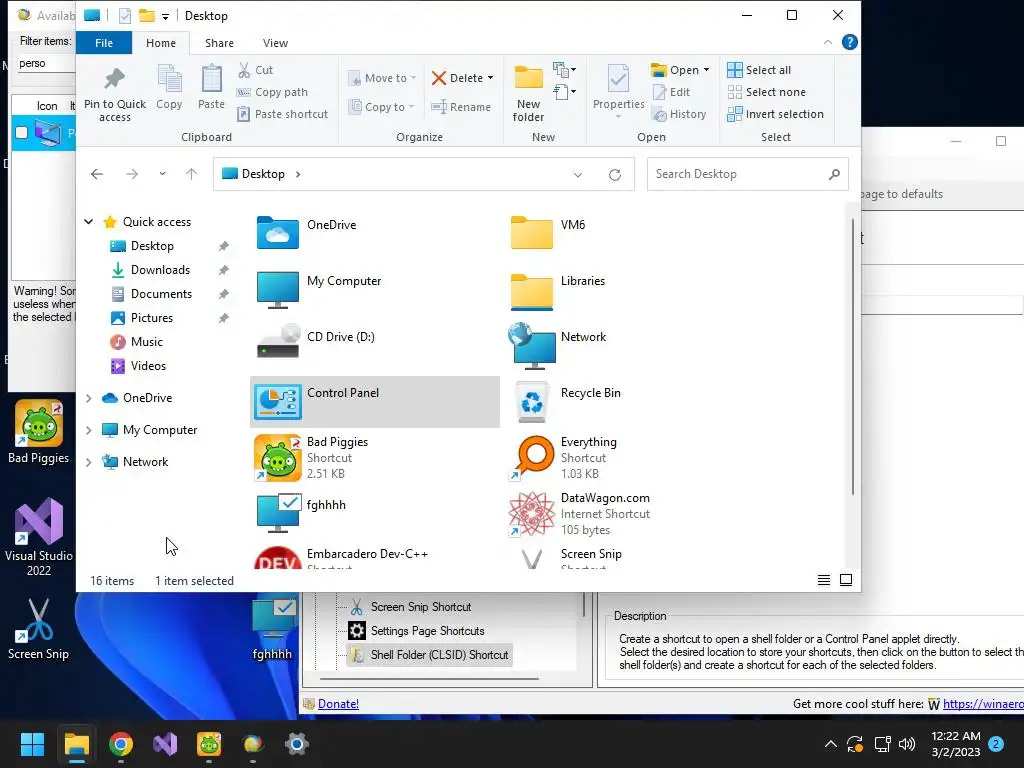
Task: Click the Copy ribbon button
Action: pyautogui.click(x=169, y=87)
